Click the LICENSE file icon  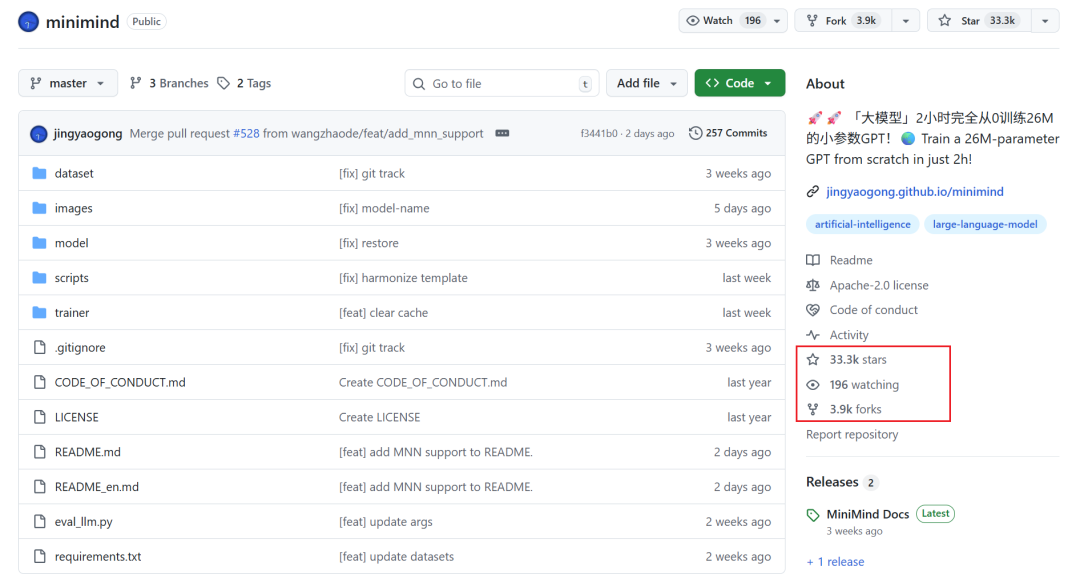(40, 417)
